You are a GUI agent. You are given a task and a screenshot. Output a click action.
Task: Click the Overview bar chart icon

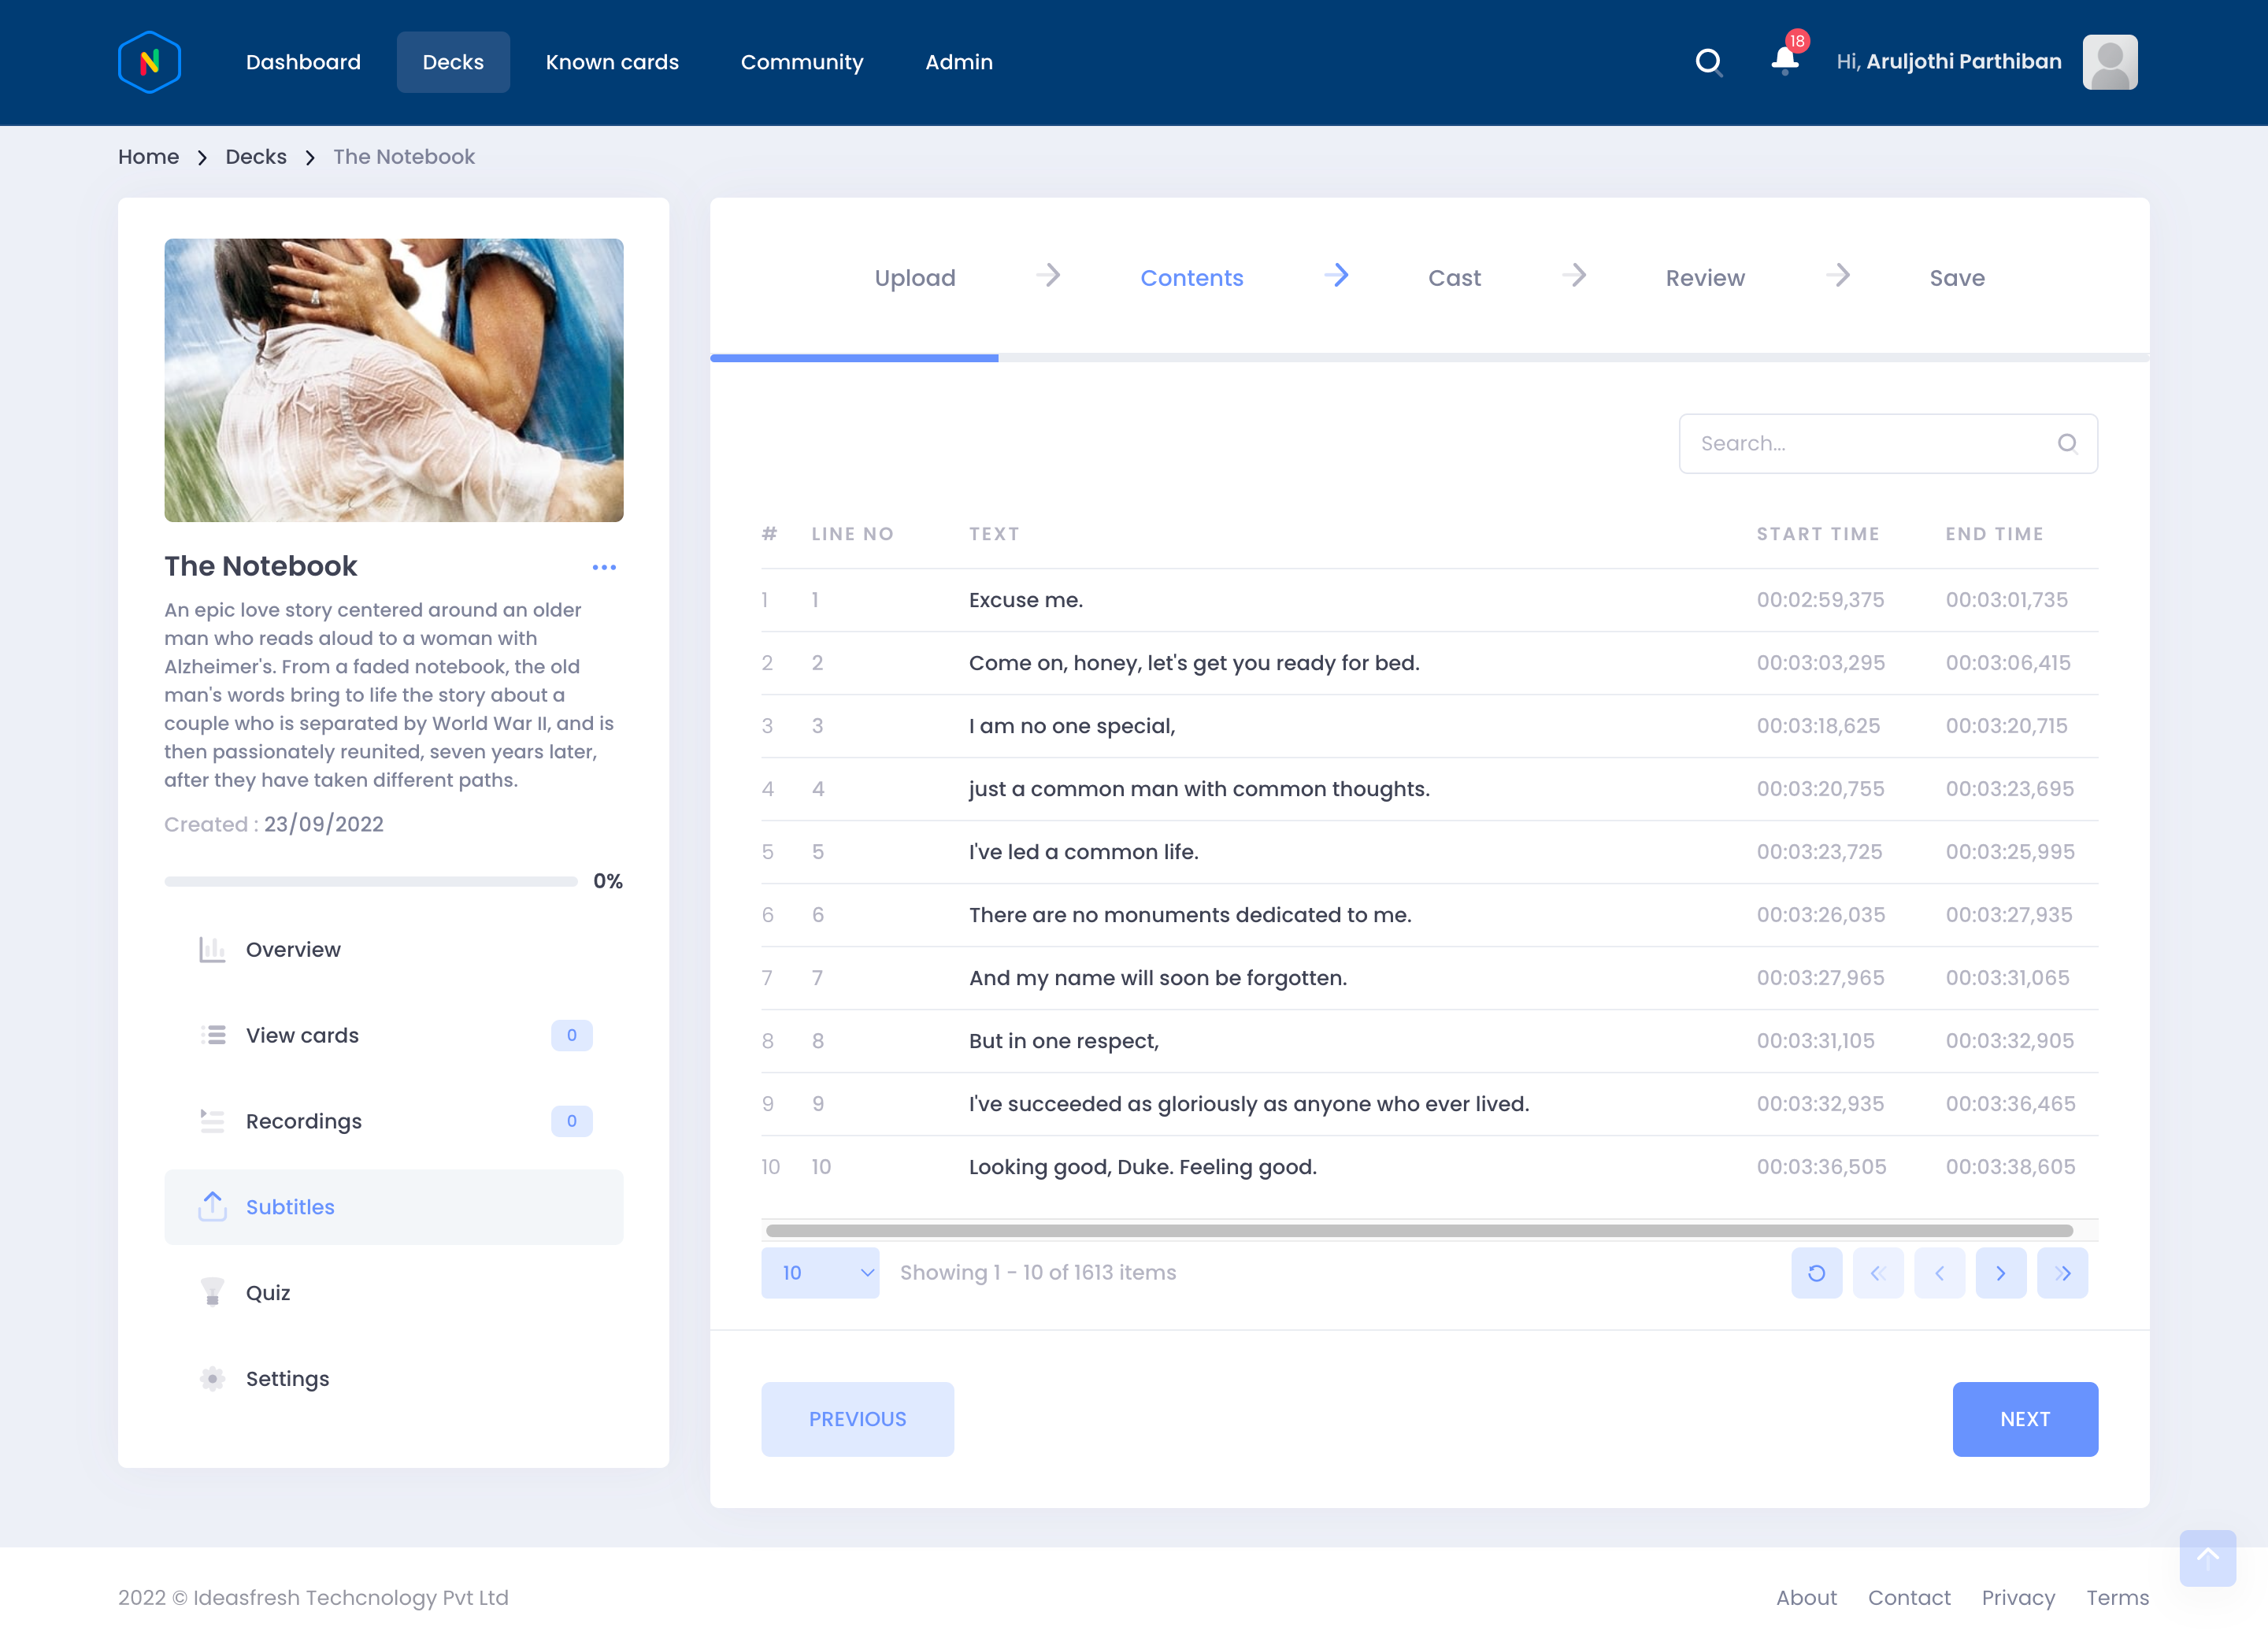point(212,950)
